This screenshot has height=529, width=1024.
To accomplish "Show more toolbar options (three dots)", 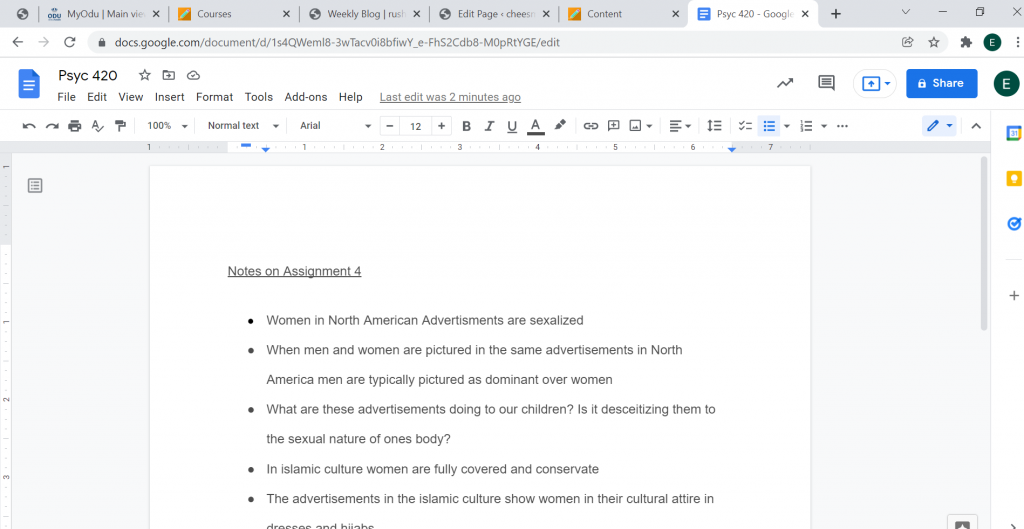I will 842,126.
